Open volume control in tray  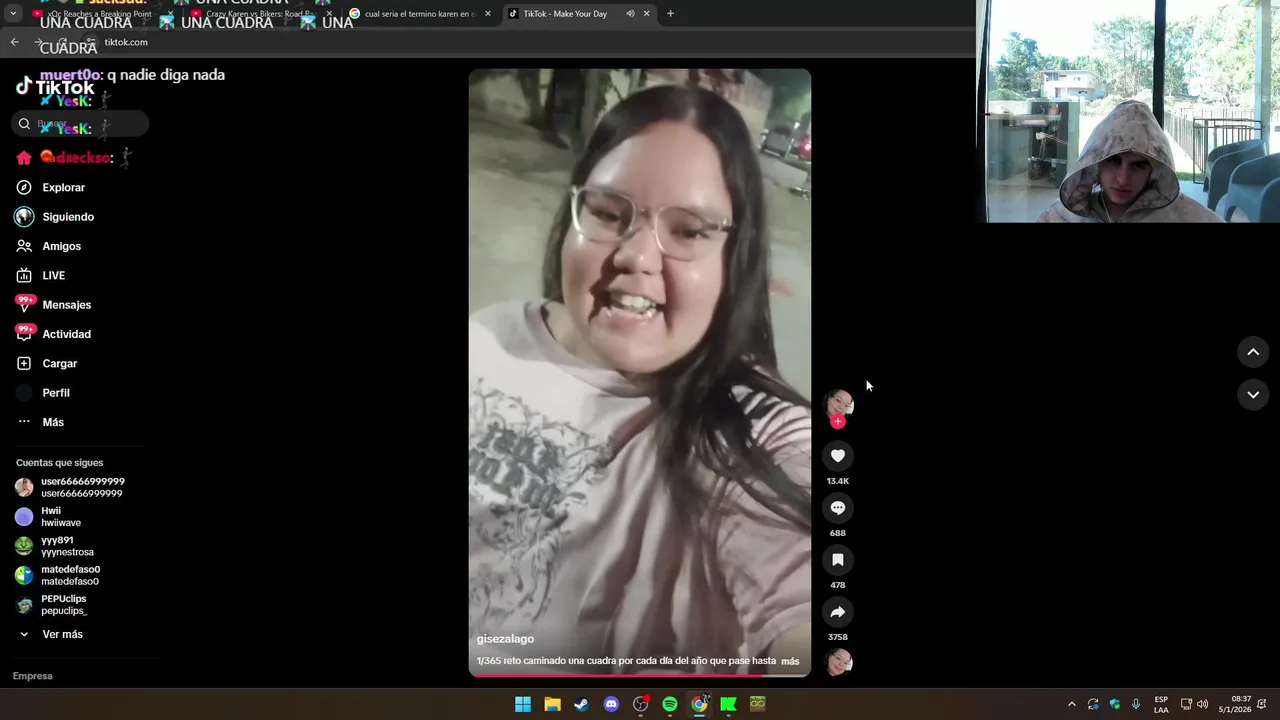pos(1203,704)
